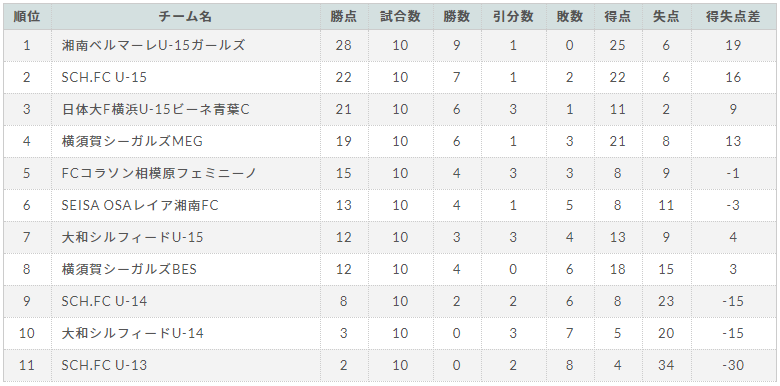Click the チーム名 column header

pyautogui.click(x=186, y=16)
